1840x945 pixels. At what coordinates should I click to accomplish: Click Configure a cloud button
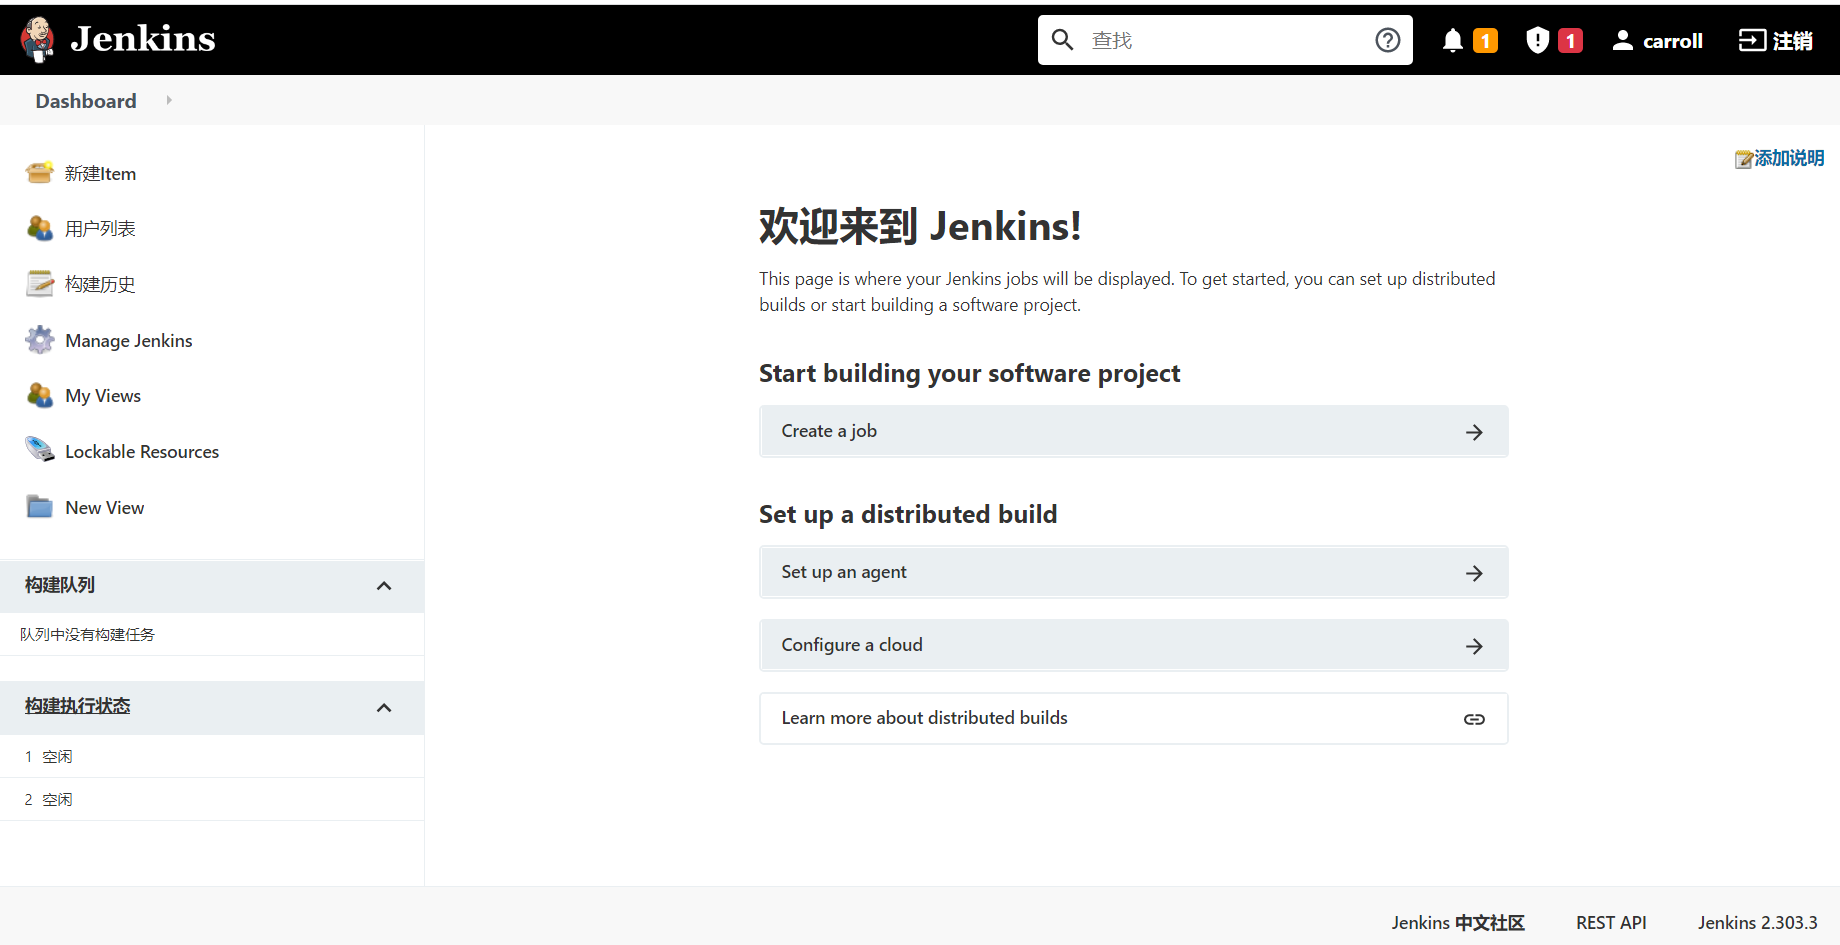[1134, 645]
